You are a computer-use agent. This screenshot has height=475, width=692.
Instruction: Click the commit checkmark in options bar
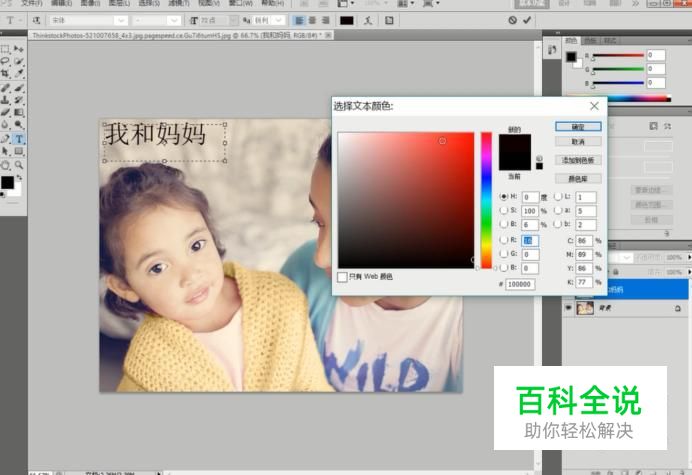[527, 20]
